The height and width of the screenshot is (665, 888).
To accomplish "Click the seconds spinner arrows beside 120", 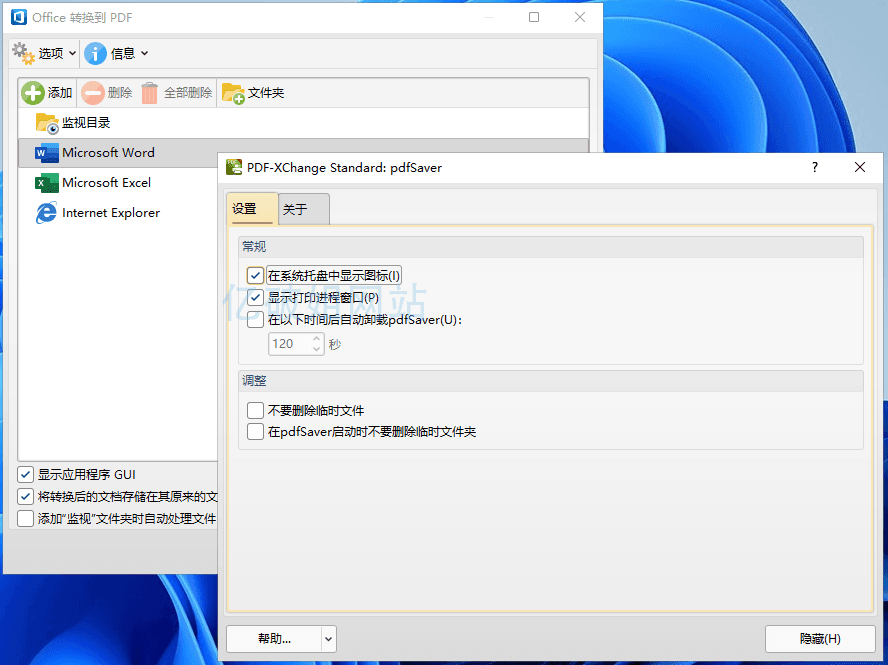I will tap(317, 343).
